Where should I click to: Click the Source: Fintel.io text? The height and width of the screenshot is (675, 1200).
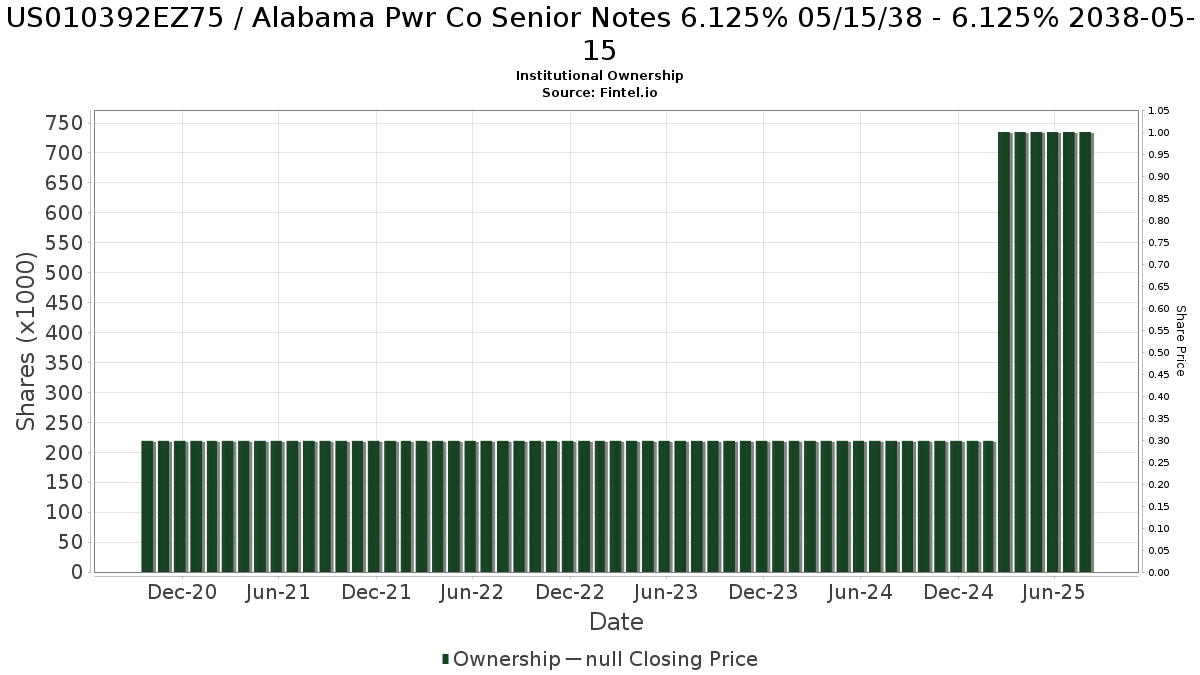click(x=600, y=92)
